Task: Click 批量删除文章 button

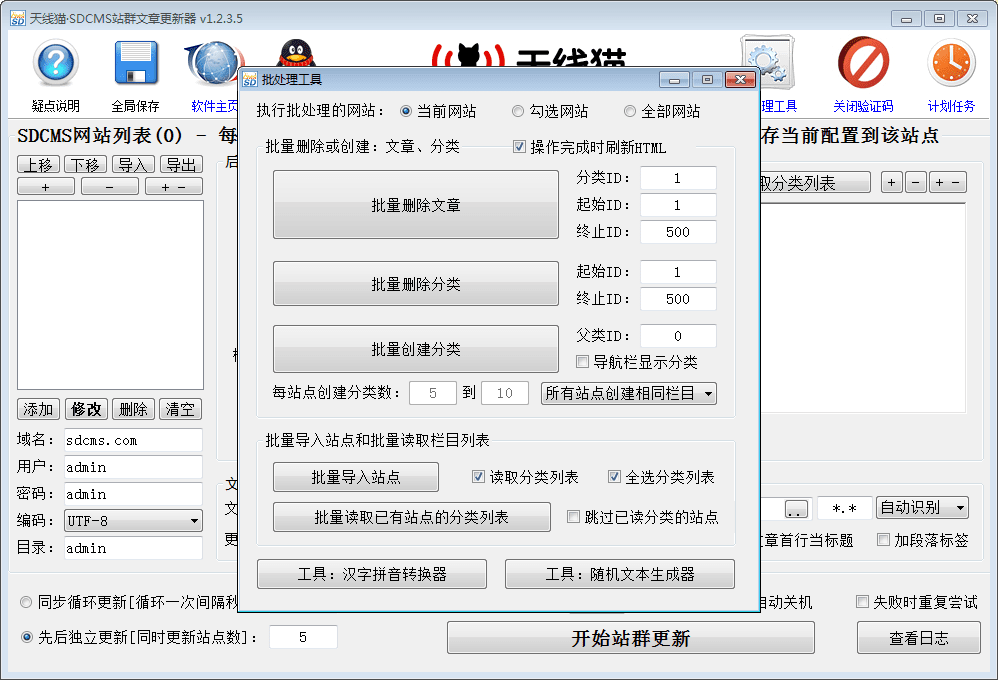Action: (x=416, y=204)
